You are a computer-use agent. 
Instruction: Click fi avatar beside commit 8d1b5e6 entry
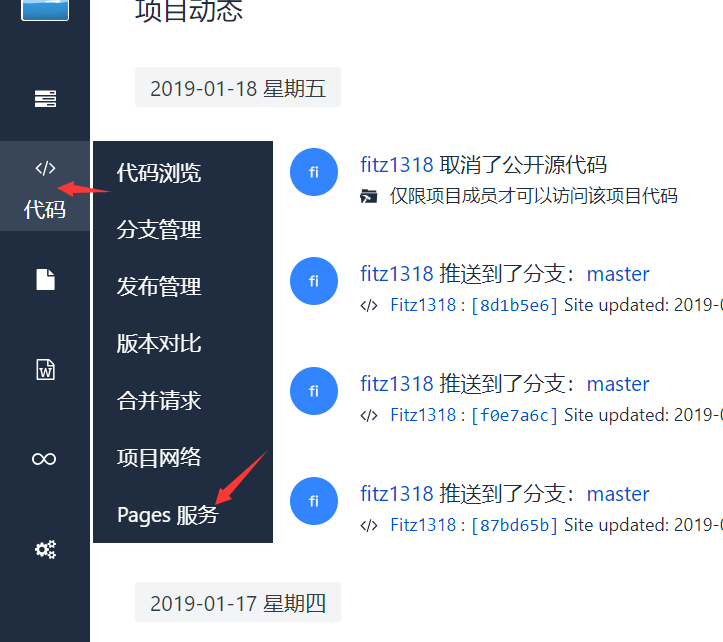pyautogui.click(x=314, y=281)
